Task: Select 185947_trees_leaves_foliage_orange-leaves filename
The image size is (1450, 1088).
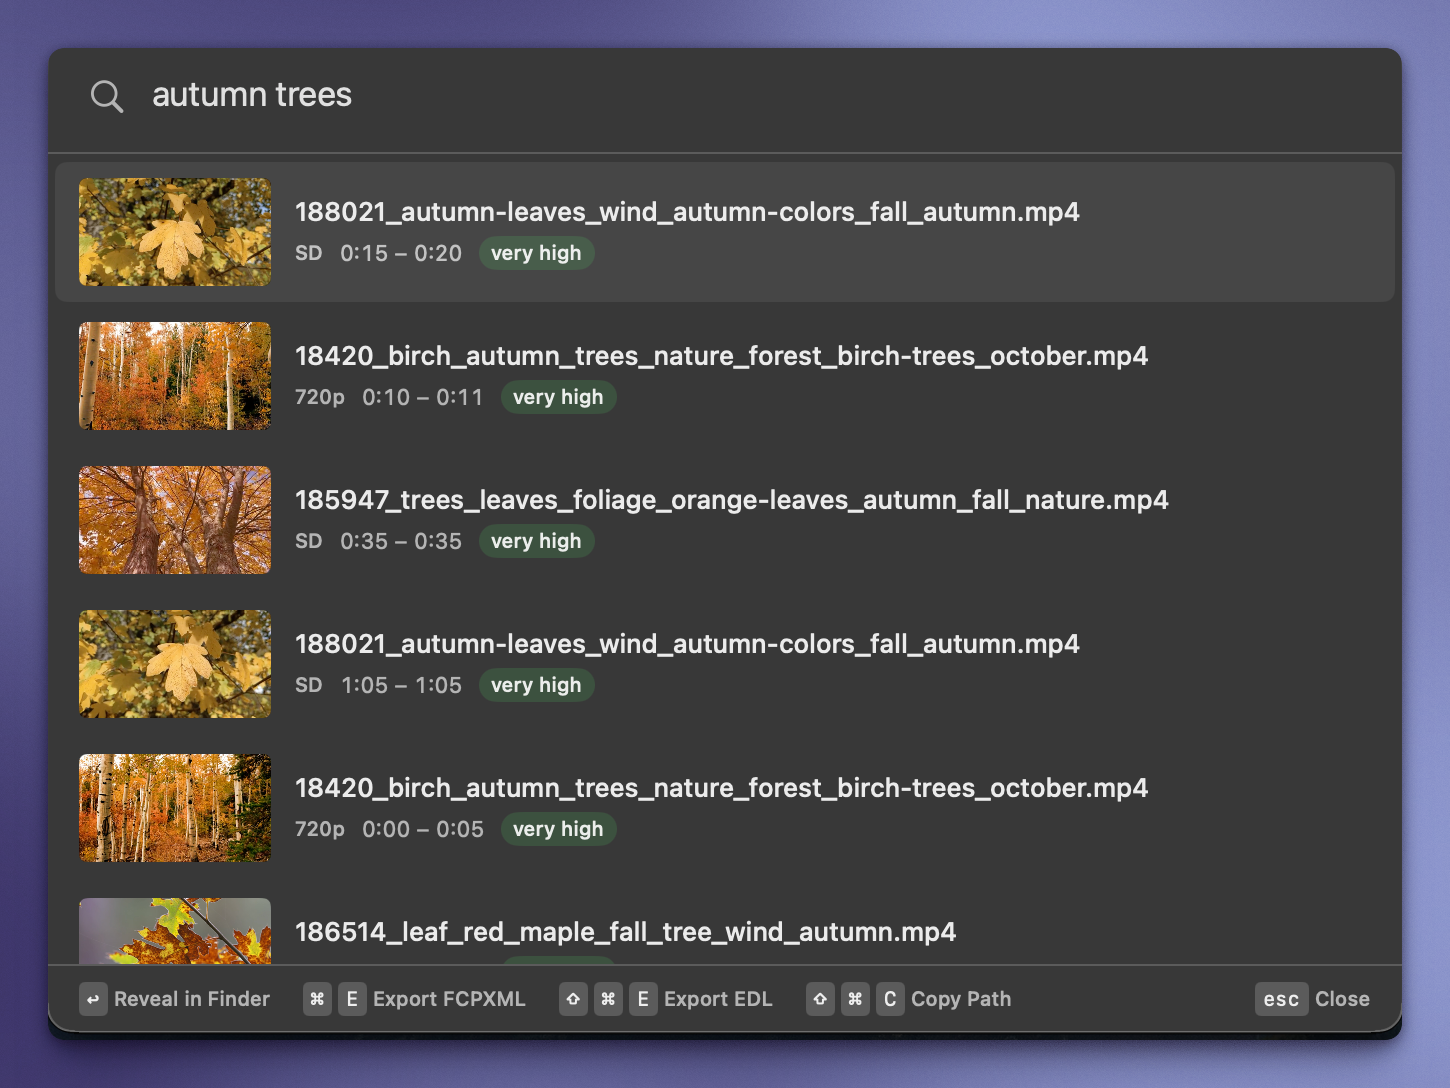Action: [731, 500]
